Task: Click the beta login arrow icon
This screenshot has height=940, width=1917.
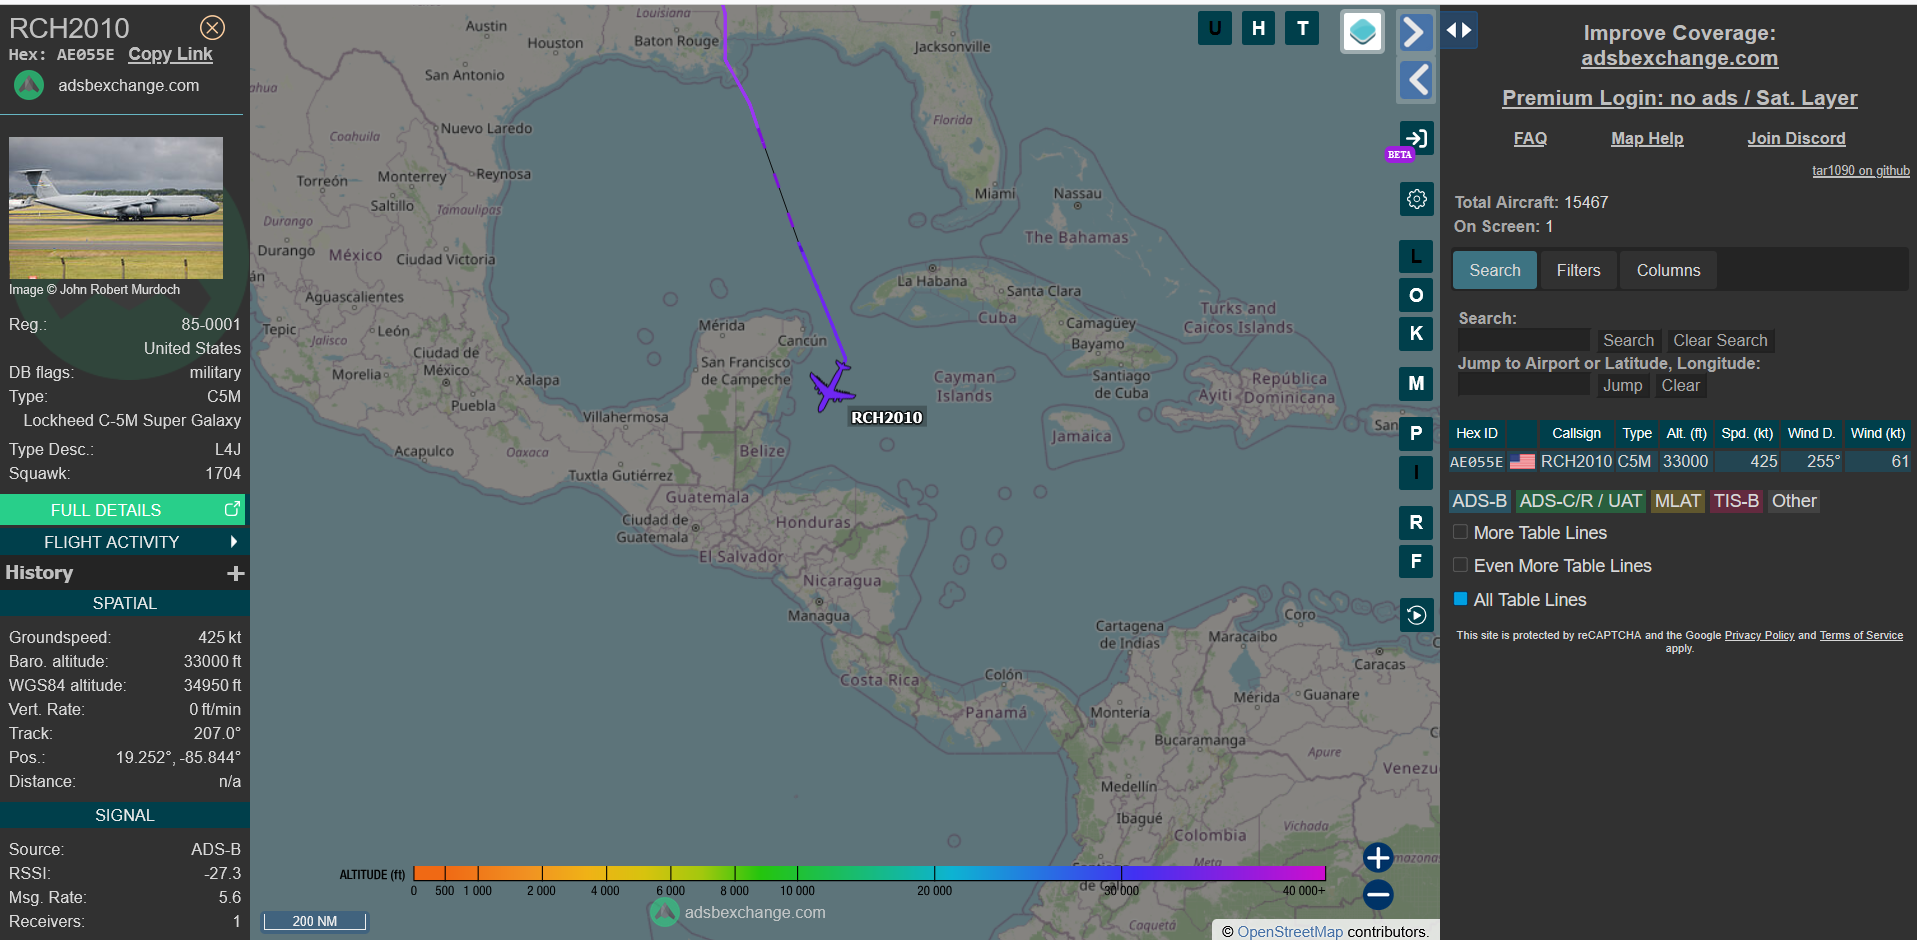Action: [x=1416, y=138]
